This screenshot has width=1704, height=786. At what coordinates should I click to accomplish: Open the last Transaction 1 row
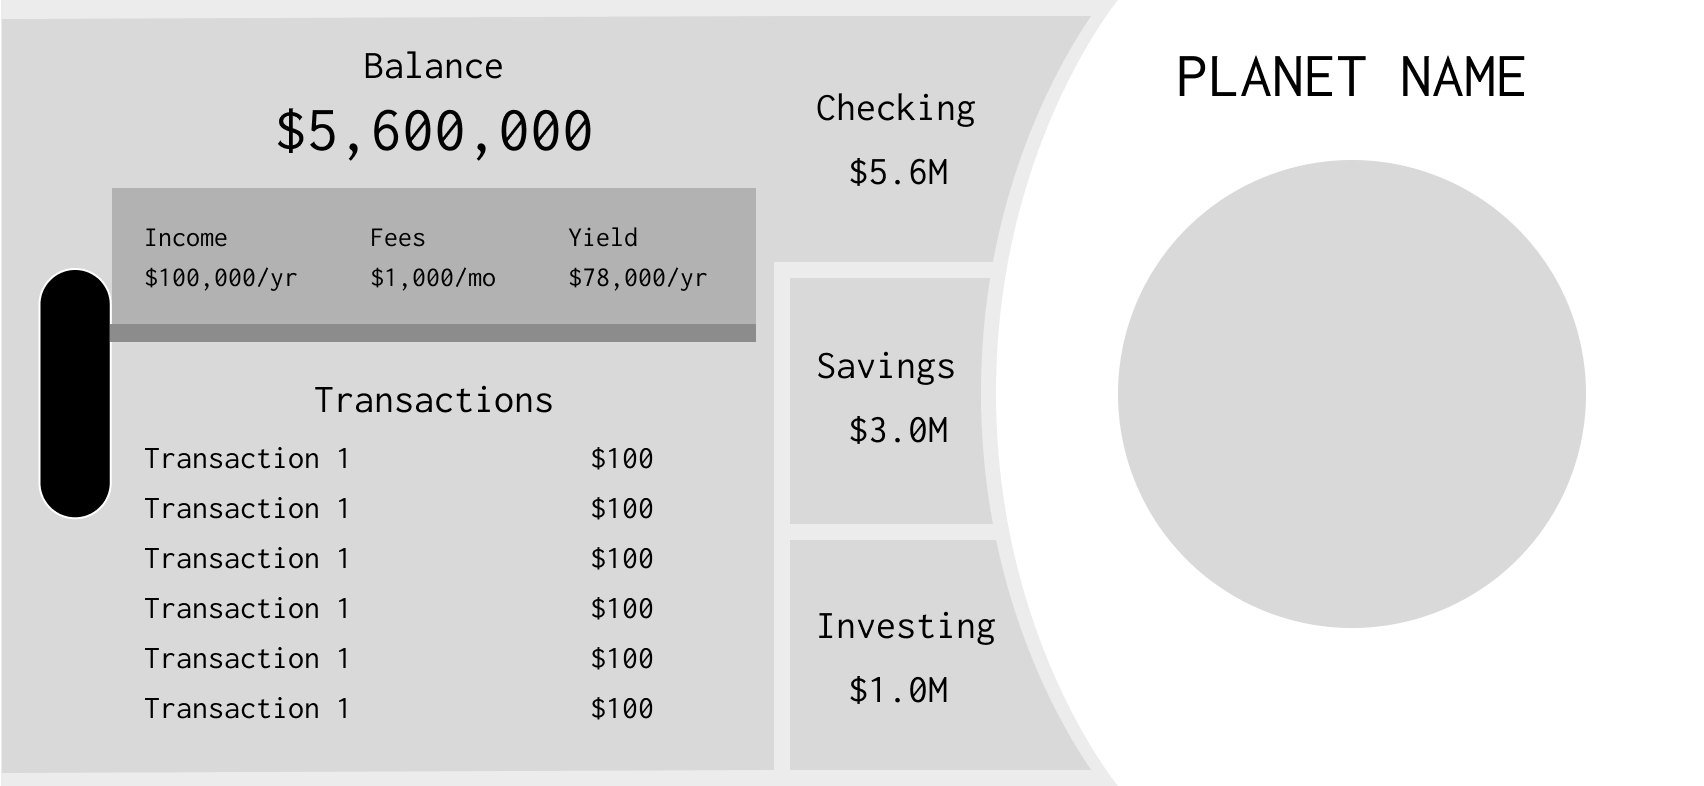tap(399, 709)
